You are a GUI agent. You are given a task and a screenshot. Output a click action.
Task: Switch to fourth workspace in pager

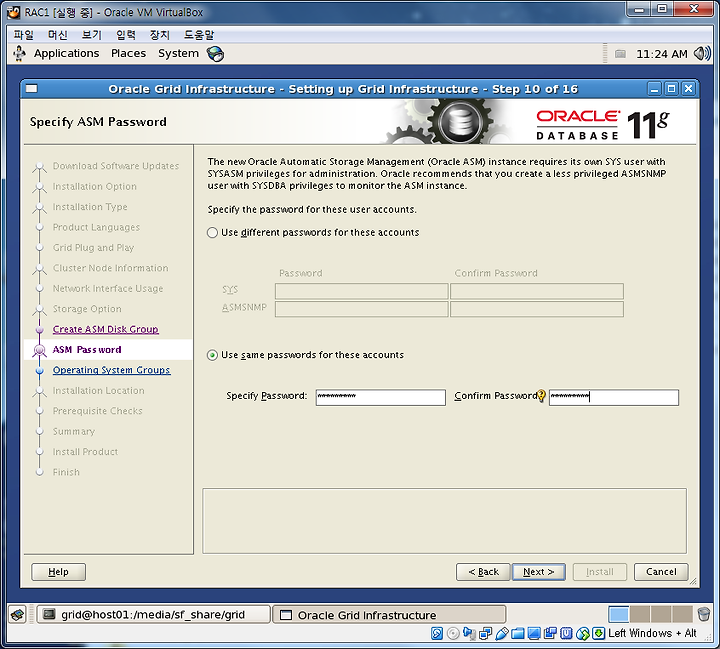click(x=682, y=614)
